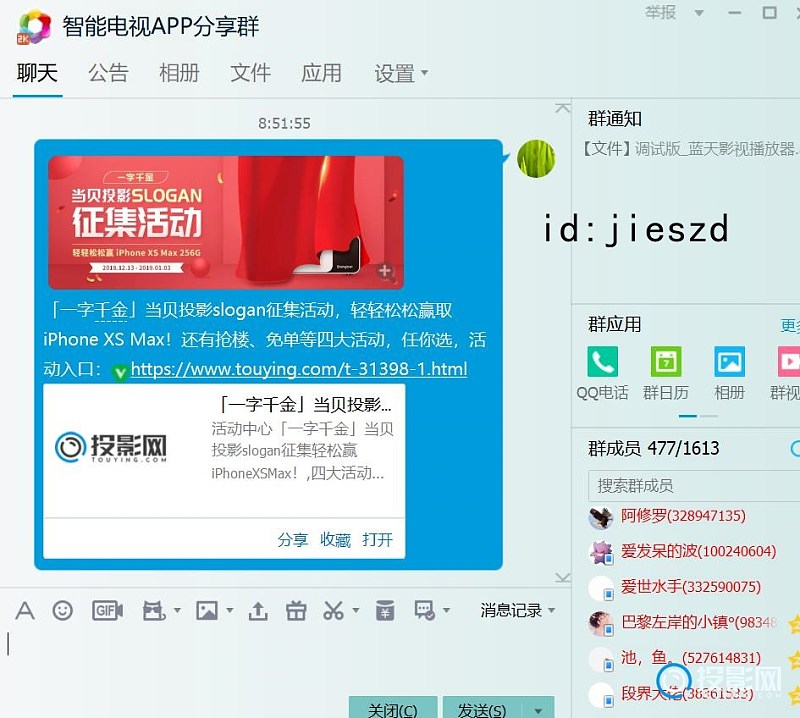The height and width of the screenshot is (718, 800).
Task: Open the SLOGAN 征集活动 banner image
Action: [x=226, y=222]
